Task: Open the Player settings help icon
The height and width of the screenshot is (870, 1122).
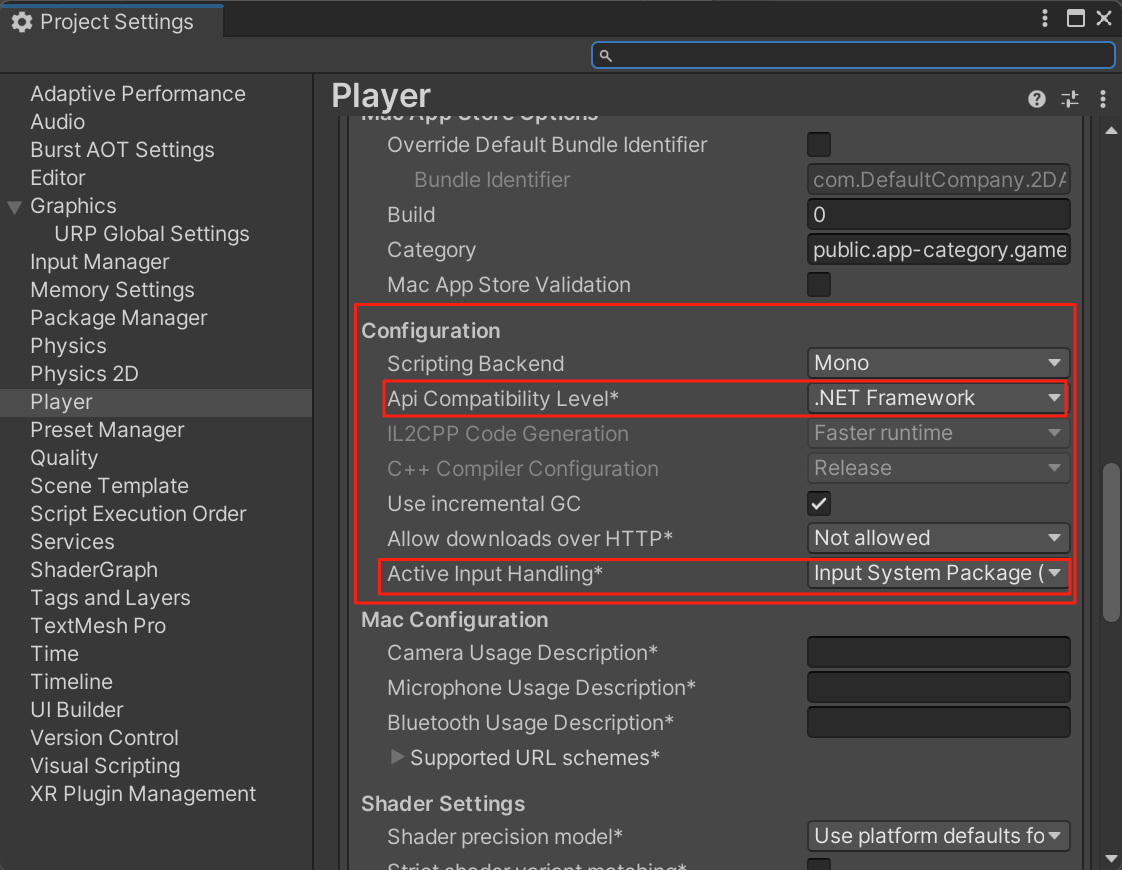Action: point(1036,98)
